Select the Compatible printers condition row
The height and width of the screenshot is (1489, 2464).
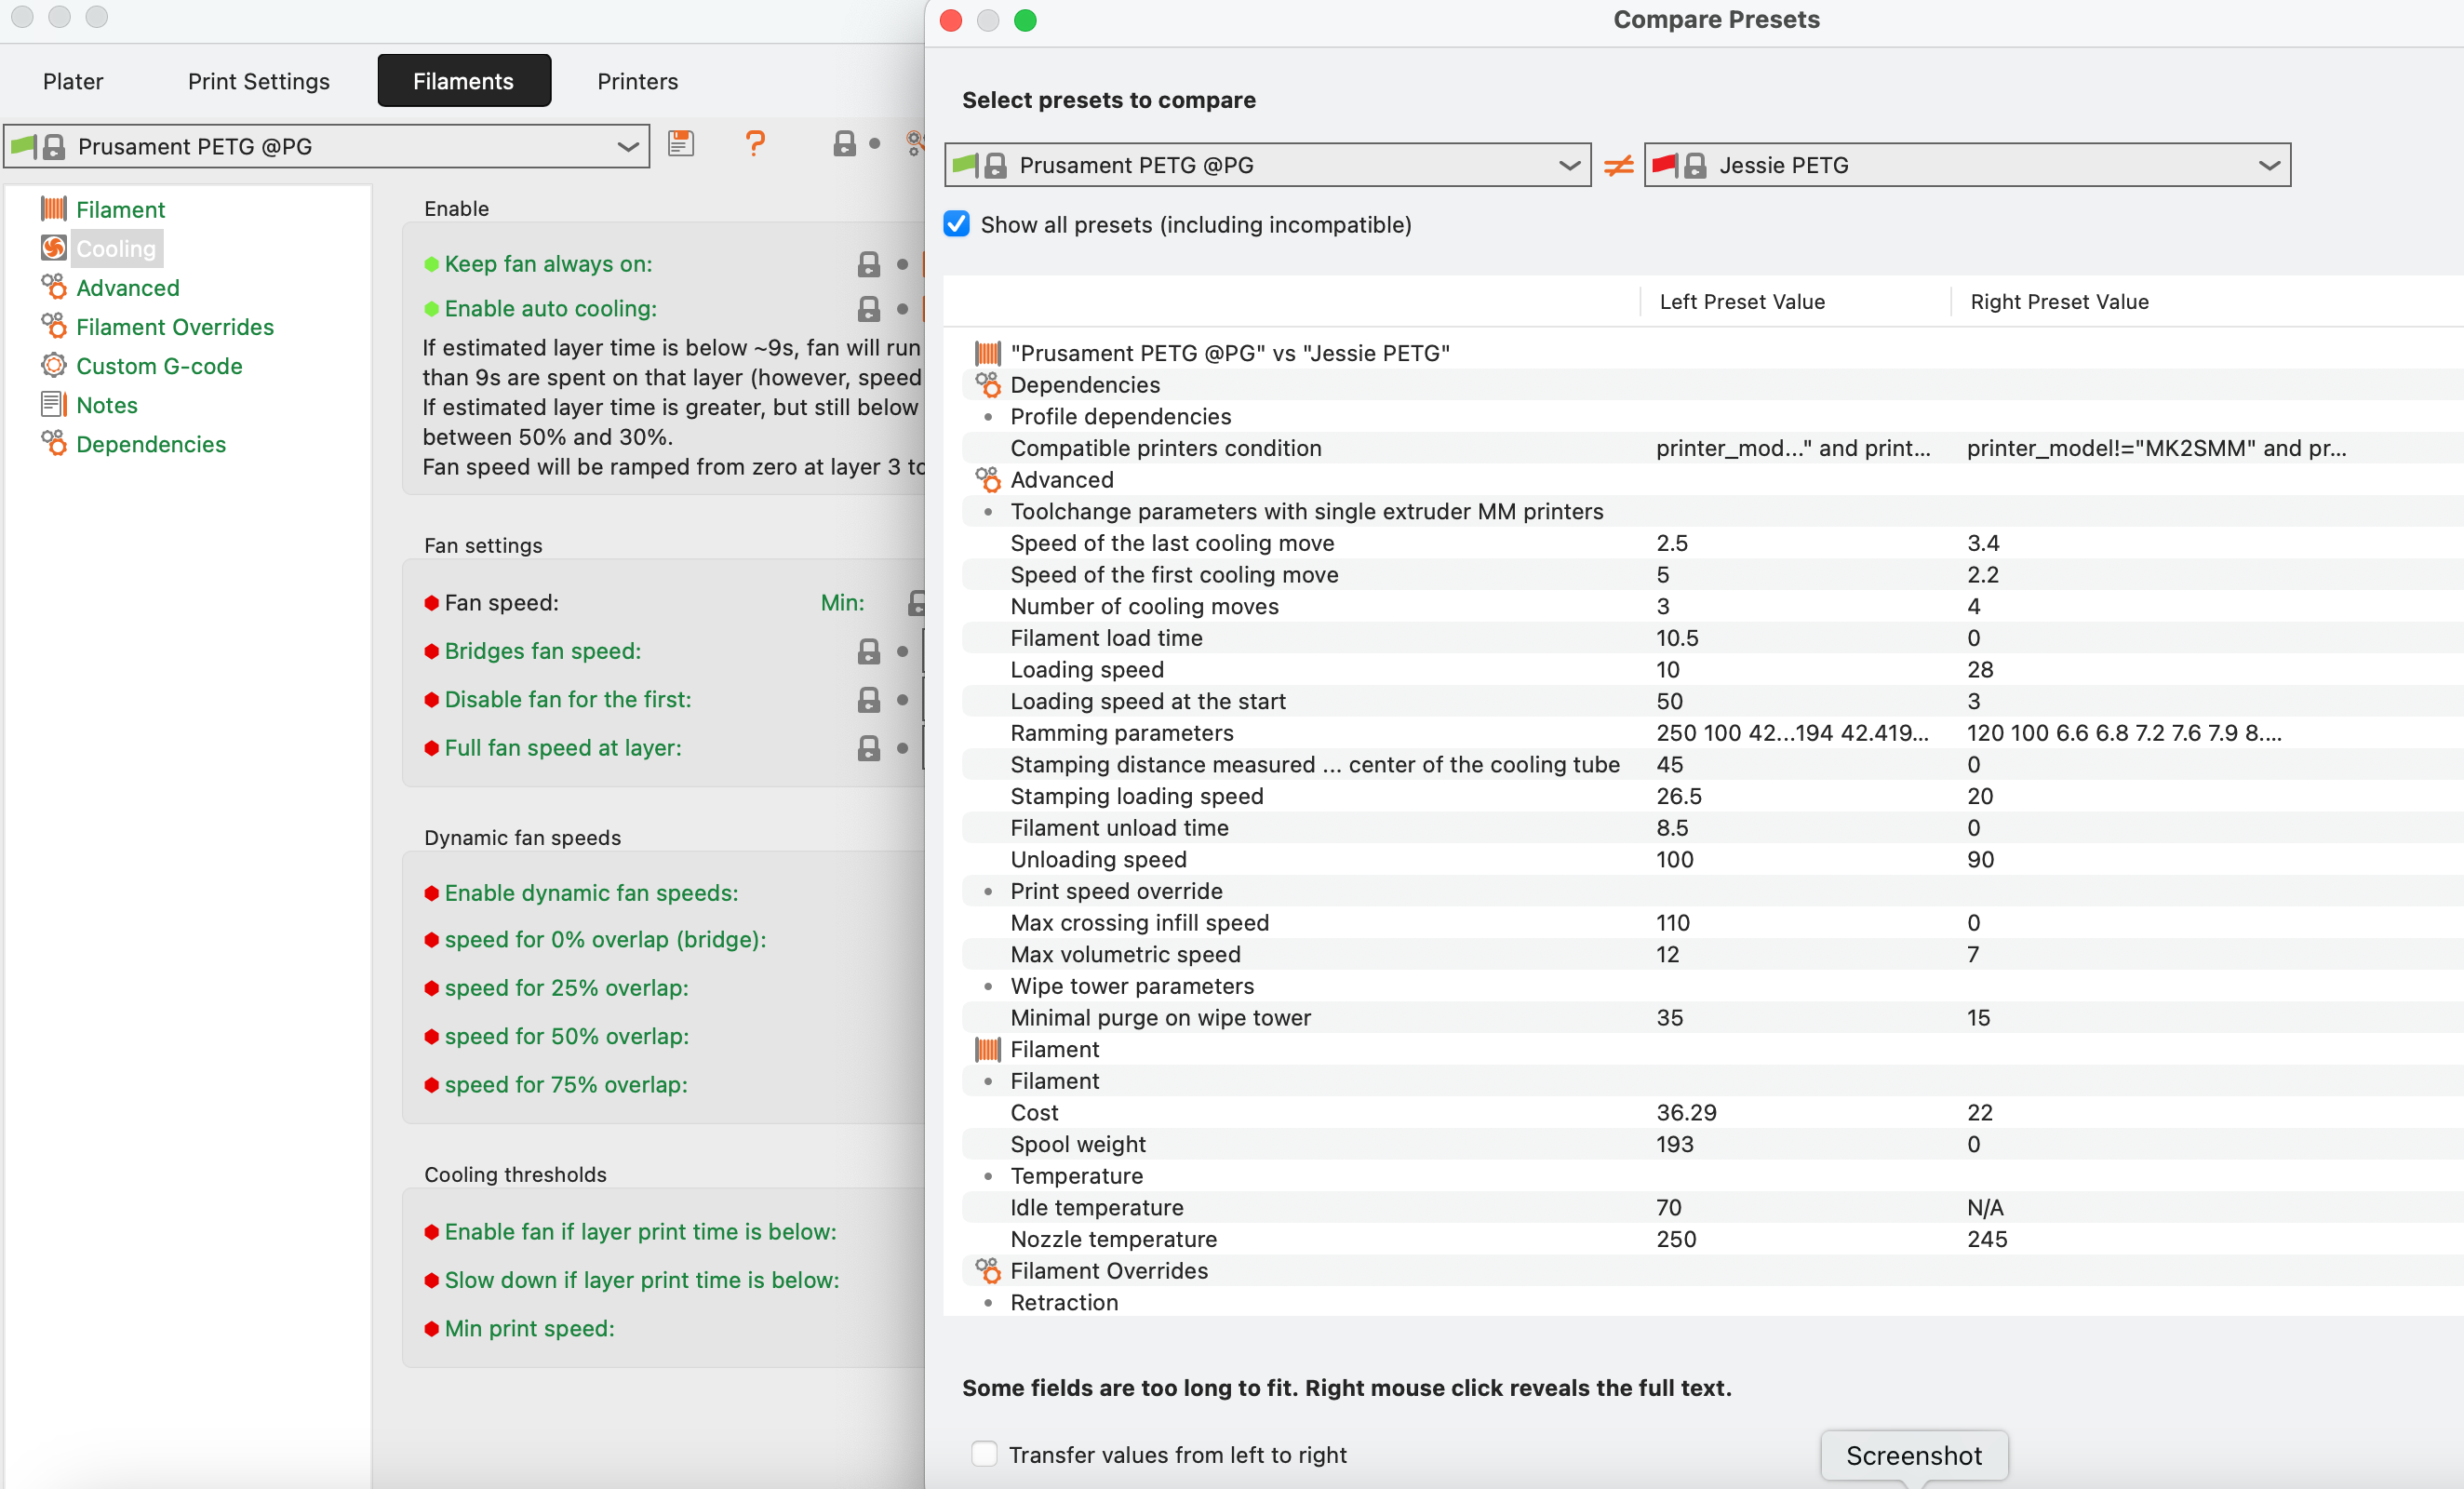point(1712,448)
